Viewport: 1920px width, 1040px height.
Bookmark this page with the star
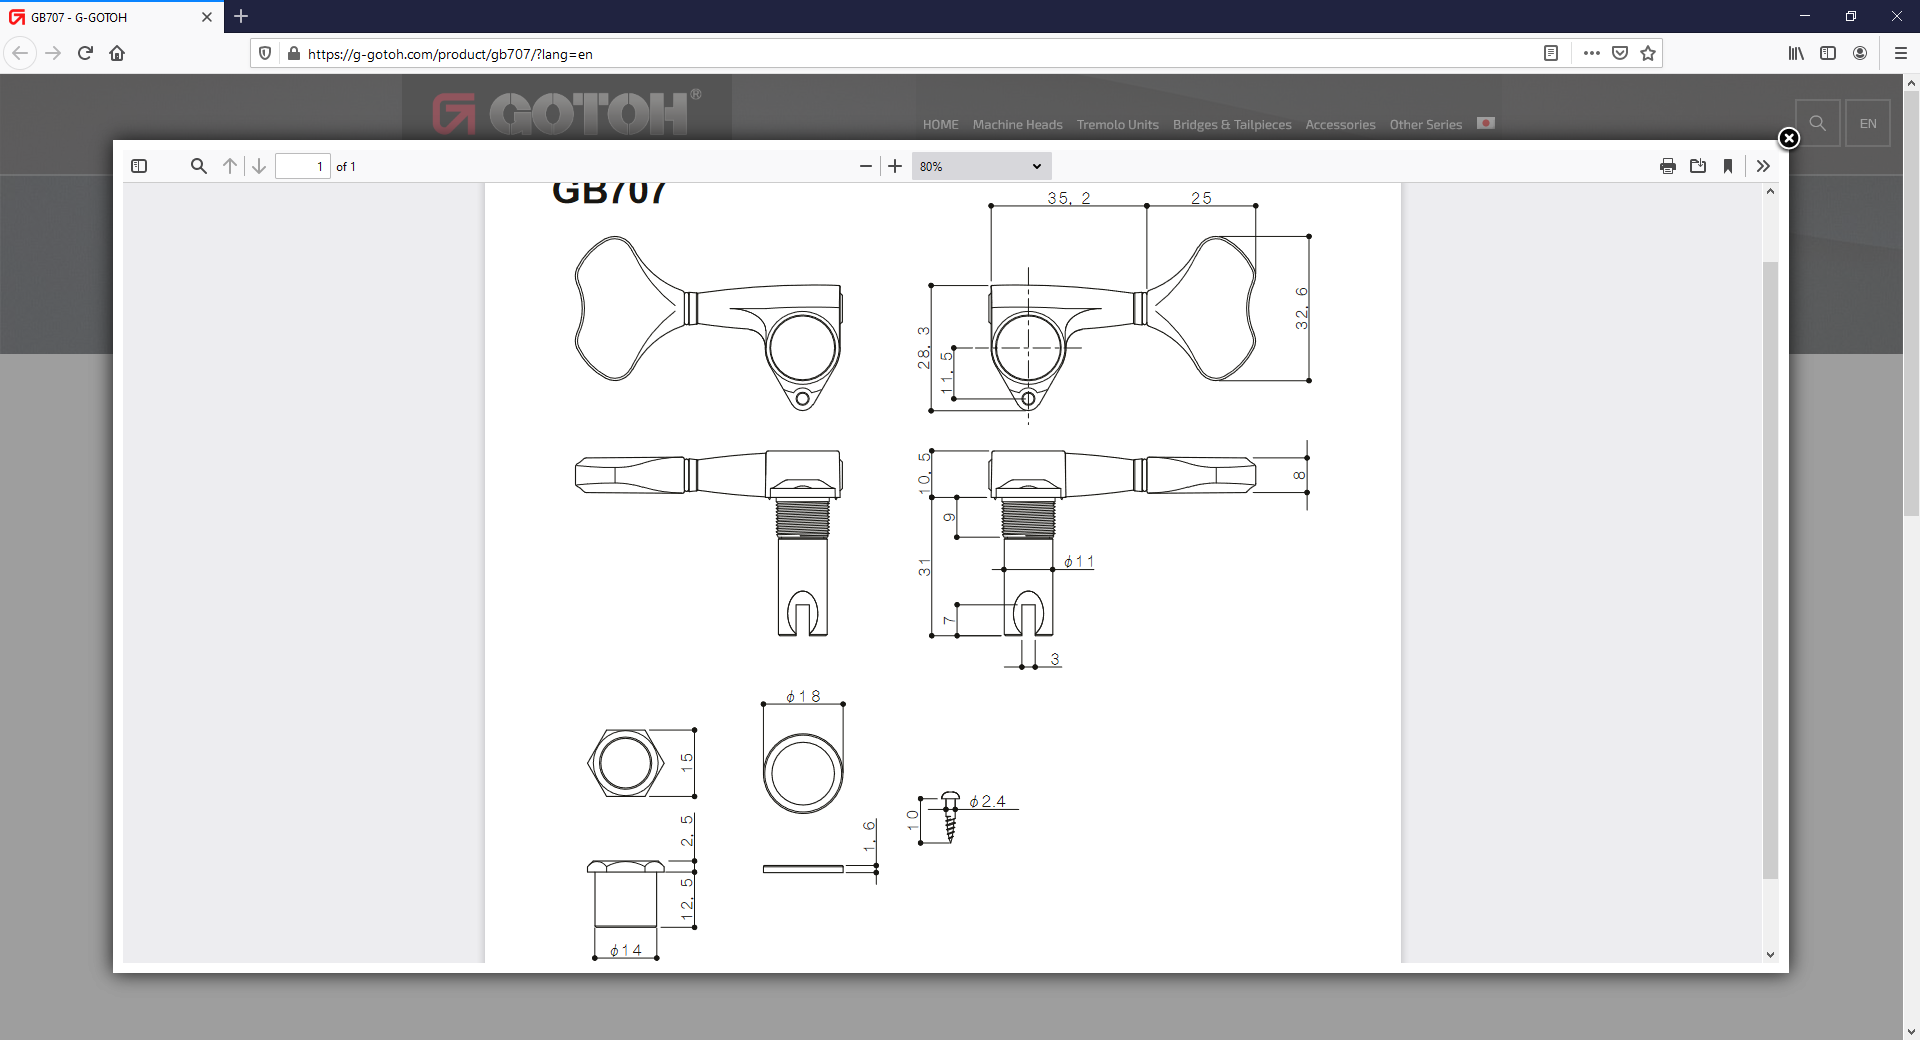coord(1648,53)
